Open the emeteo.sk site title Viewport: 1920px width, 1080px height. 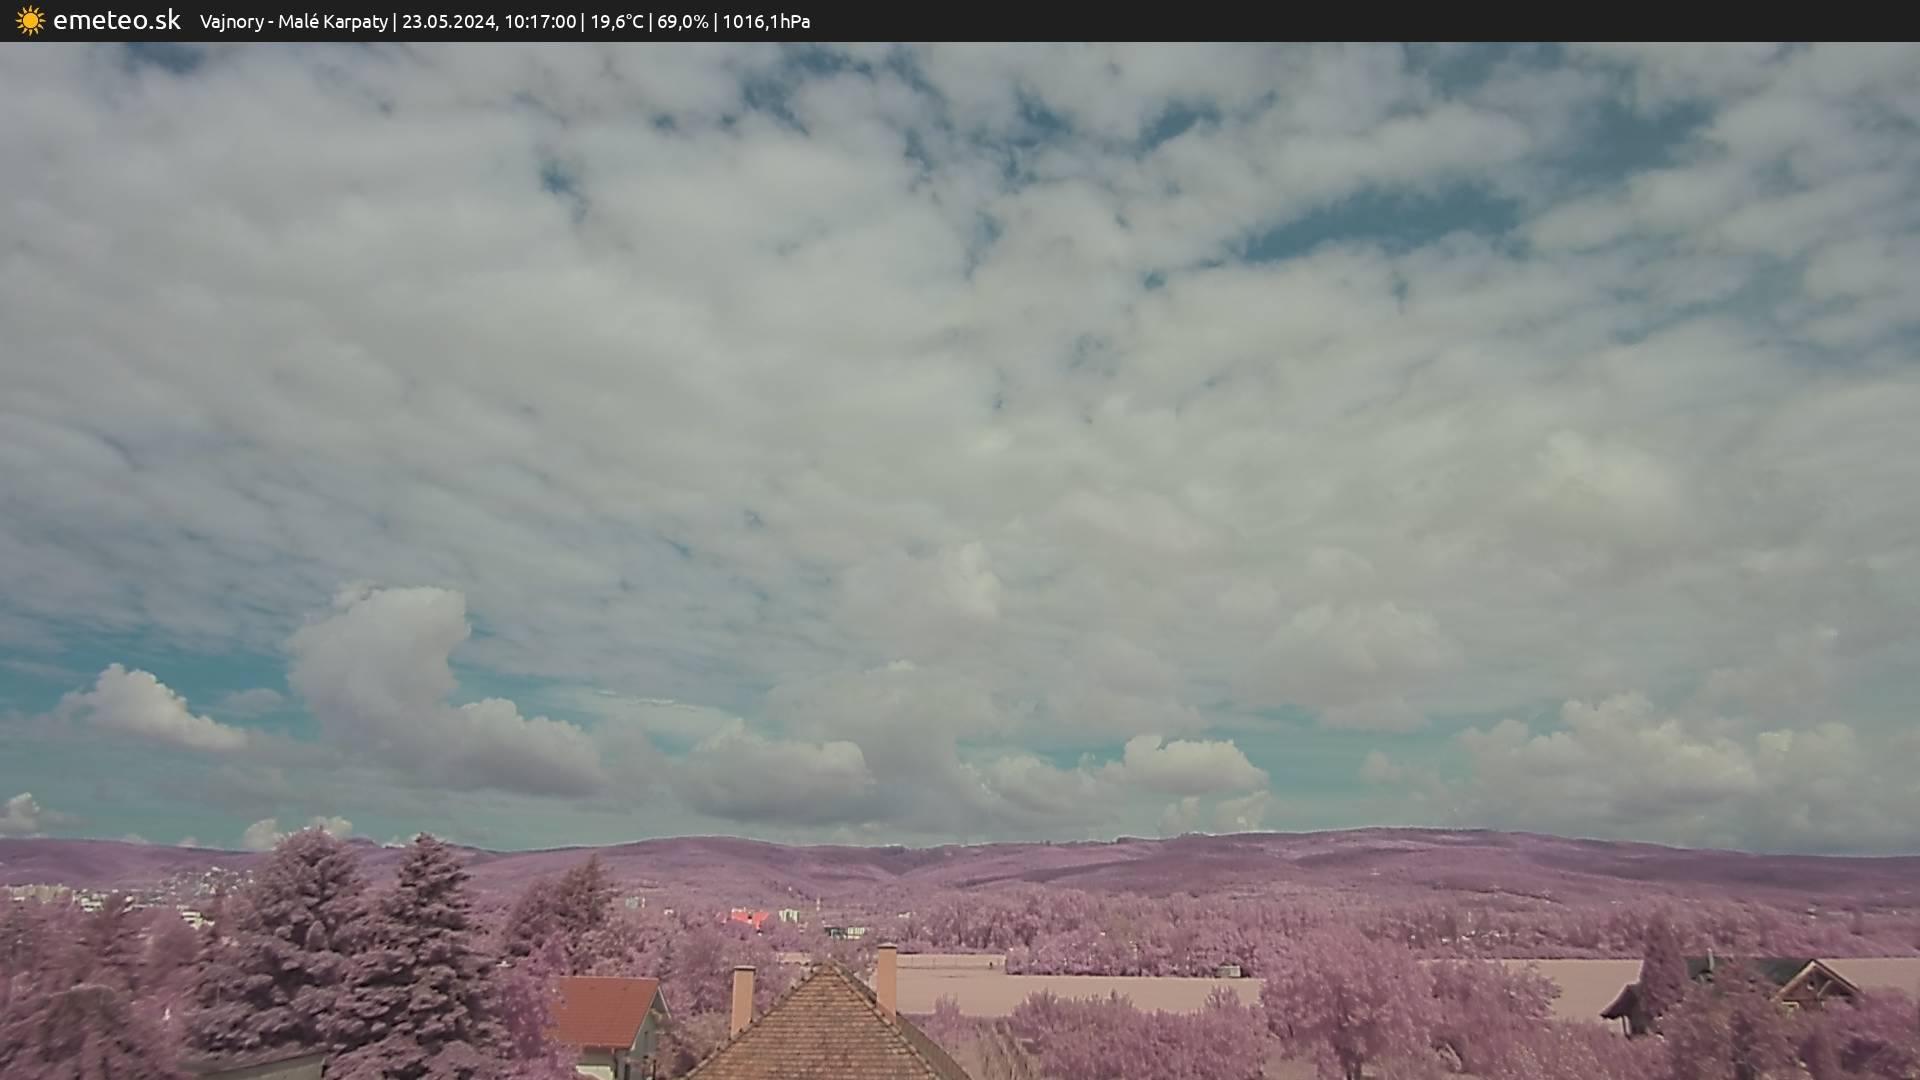click(x=116, y=20)
